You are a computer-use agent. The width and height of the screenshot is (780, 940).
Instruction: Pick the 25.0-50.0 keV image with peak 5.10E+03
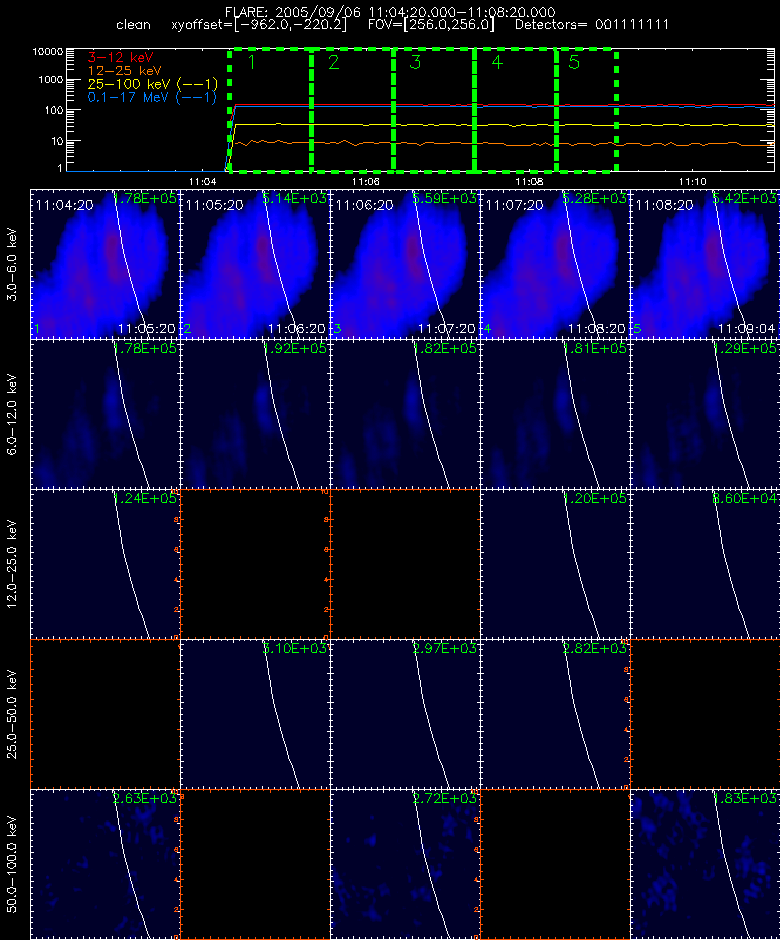pos(255,714)
